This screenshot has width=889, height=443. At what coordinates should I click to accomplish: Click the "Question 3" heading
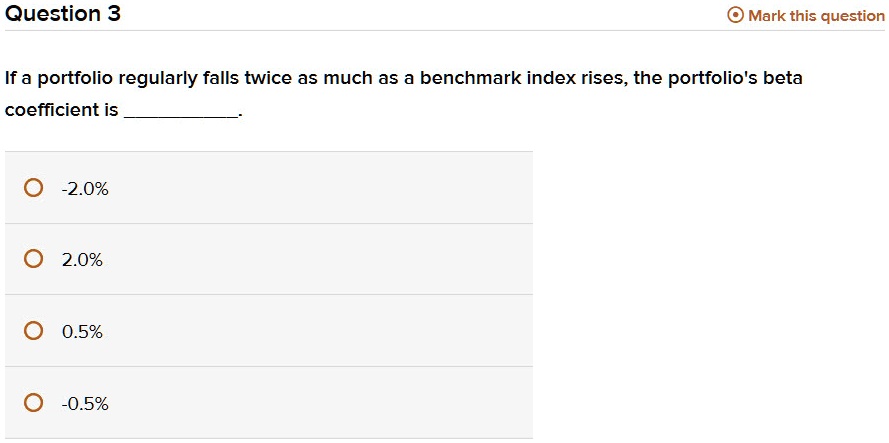(62, 14)
